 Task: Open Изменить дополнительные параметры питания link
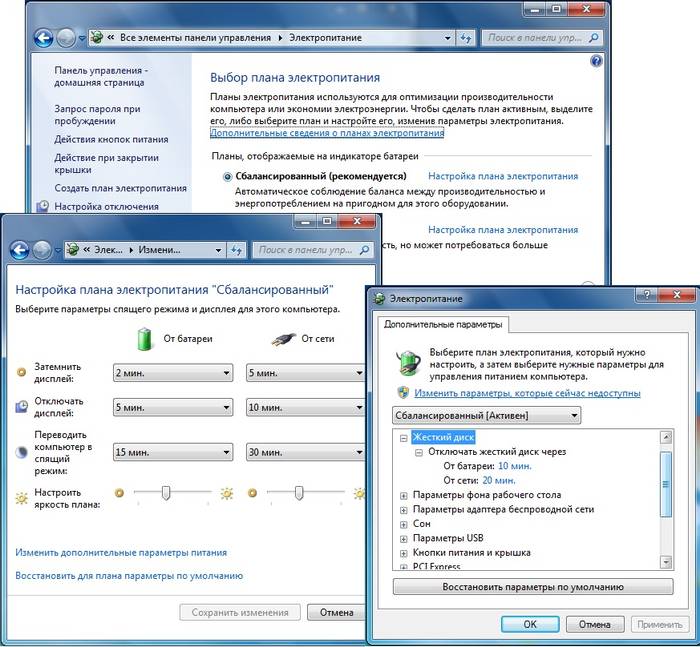(x=121, y=552)
